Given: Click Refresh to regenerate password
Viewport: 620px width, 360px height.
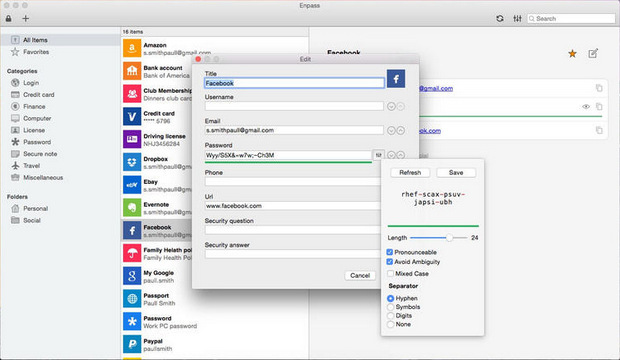Looking at the screenshot, I should (x=410, y=172).
